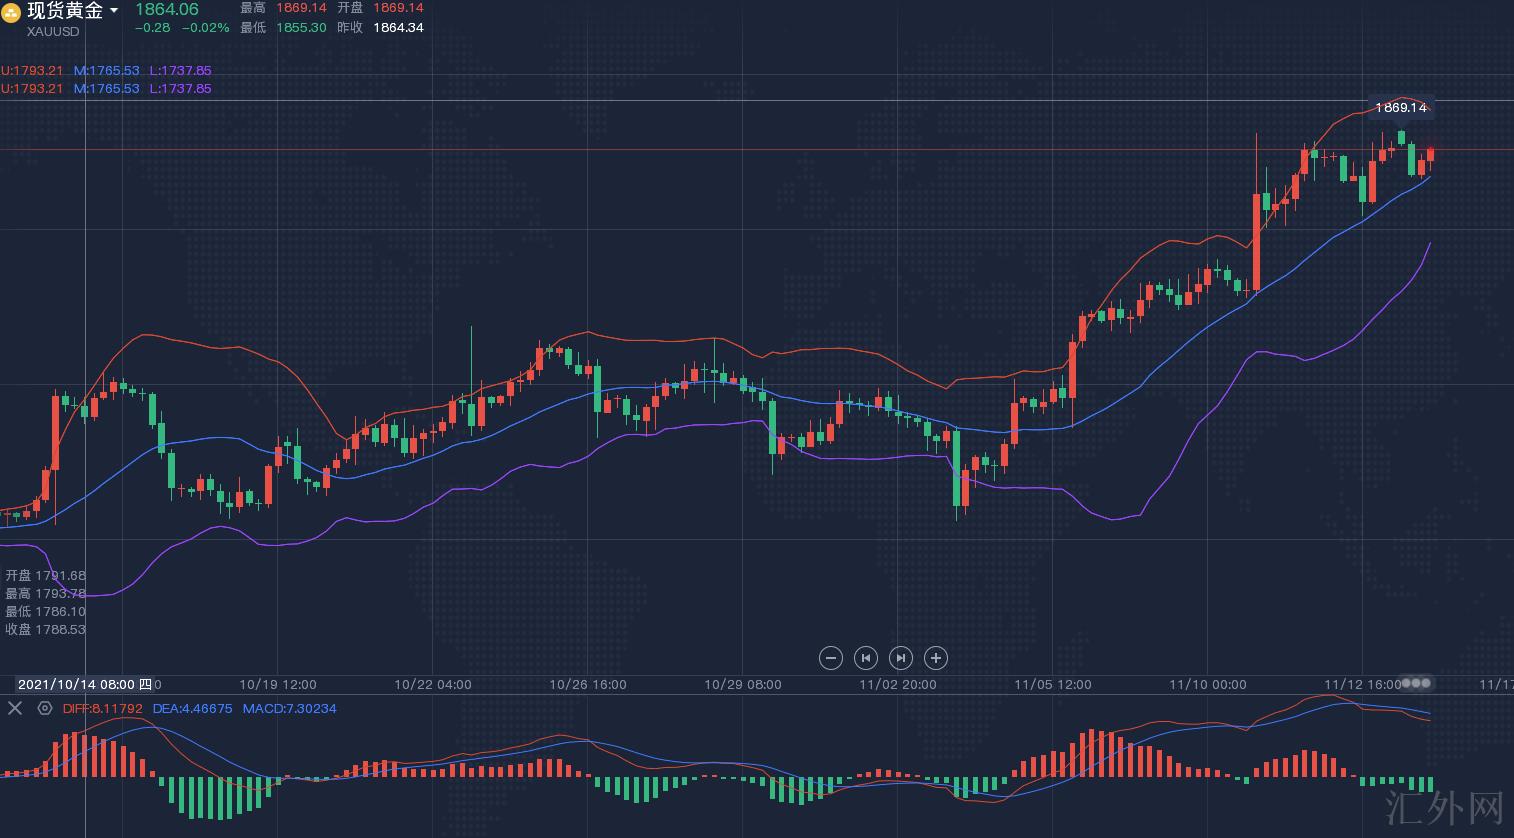Click the DIFF value in MACD legend
Viewport: 1514px width, 838px height.
102,708
